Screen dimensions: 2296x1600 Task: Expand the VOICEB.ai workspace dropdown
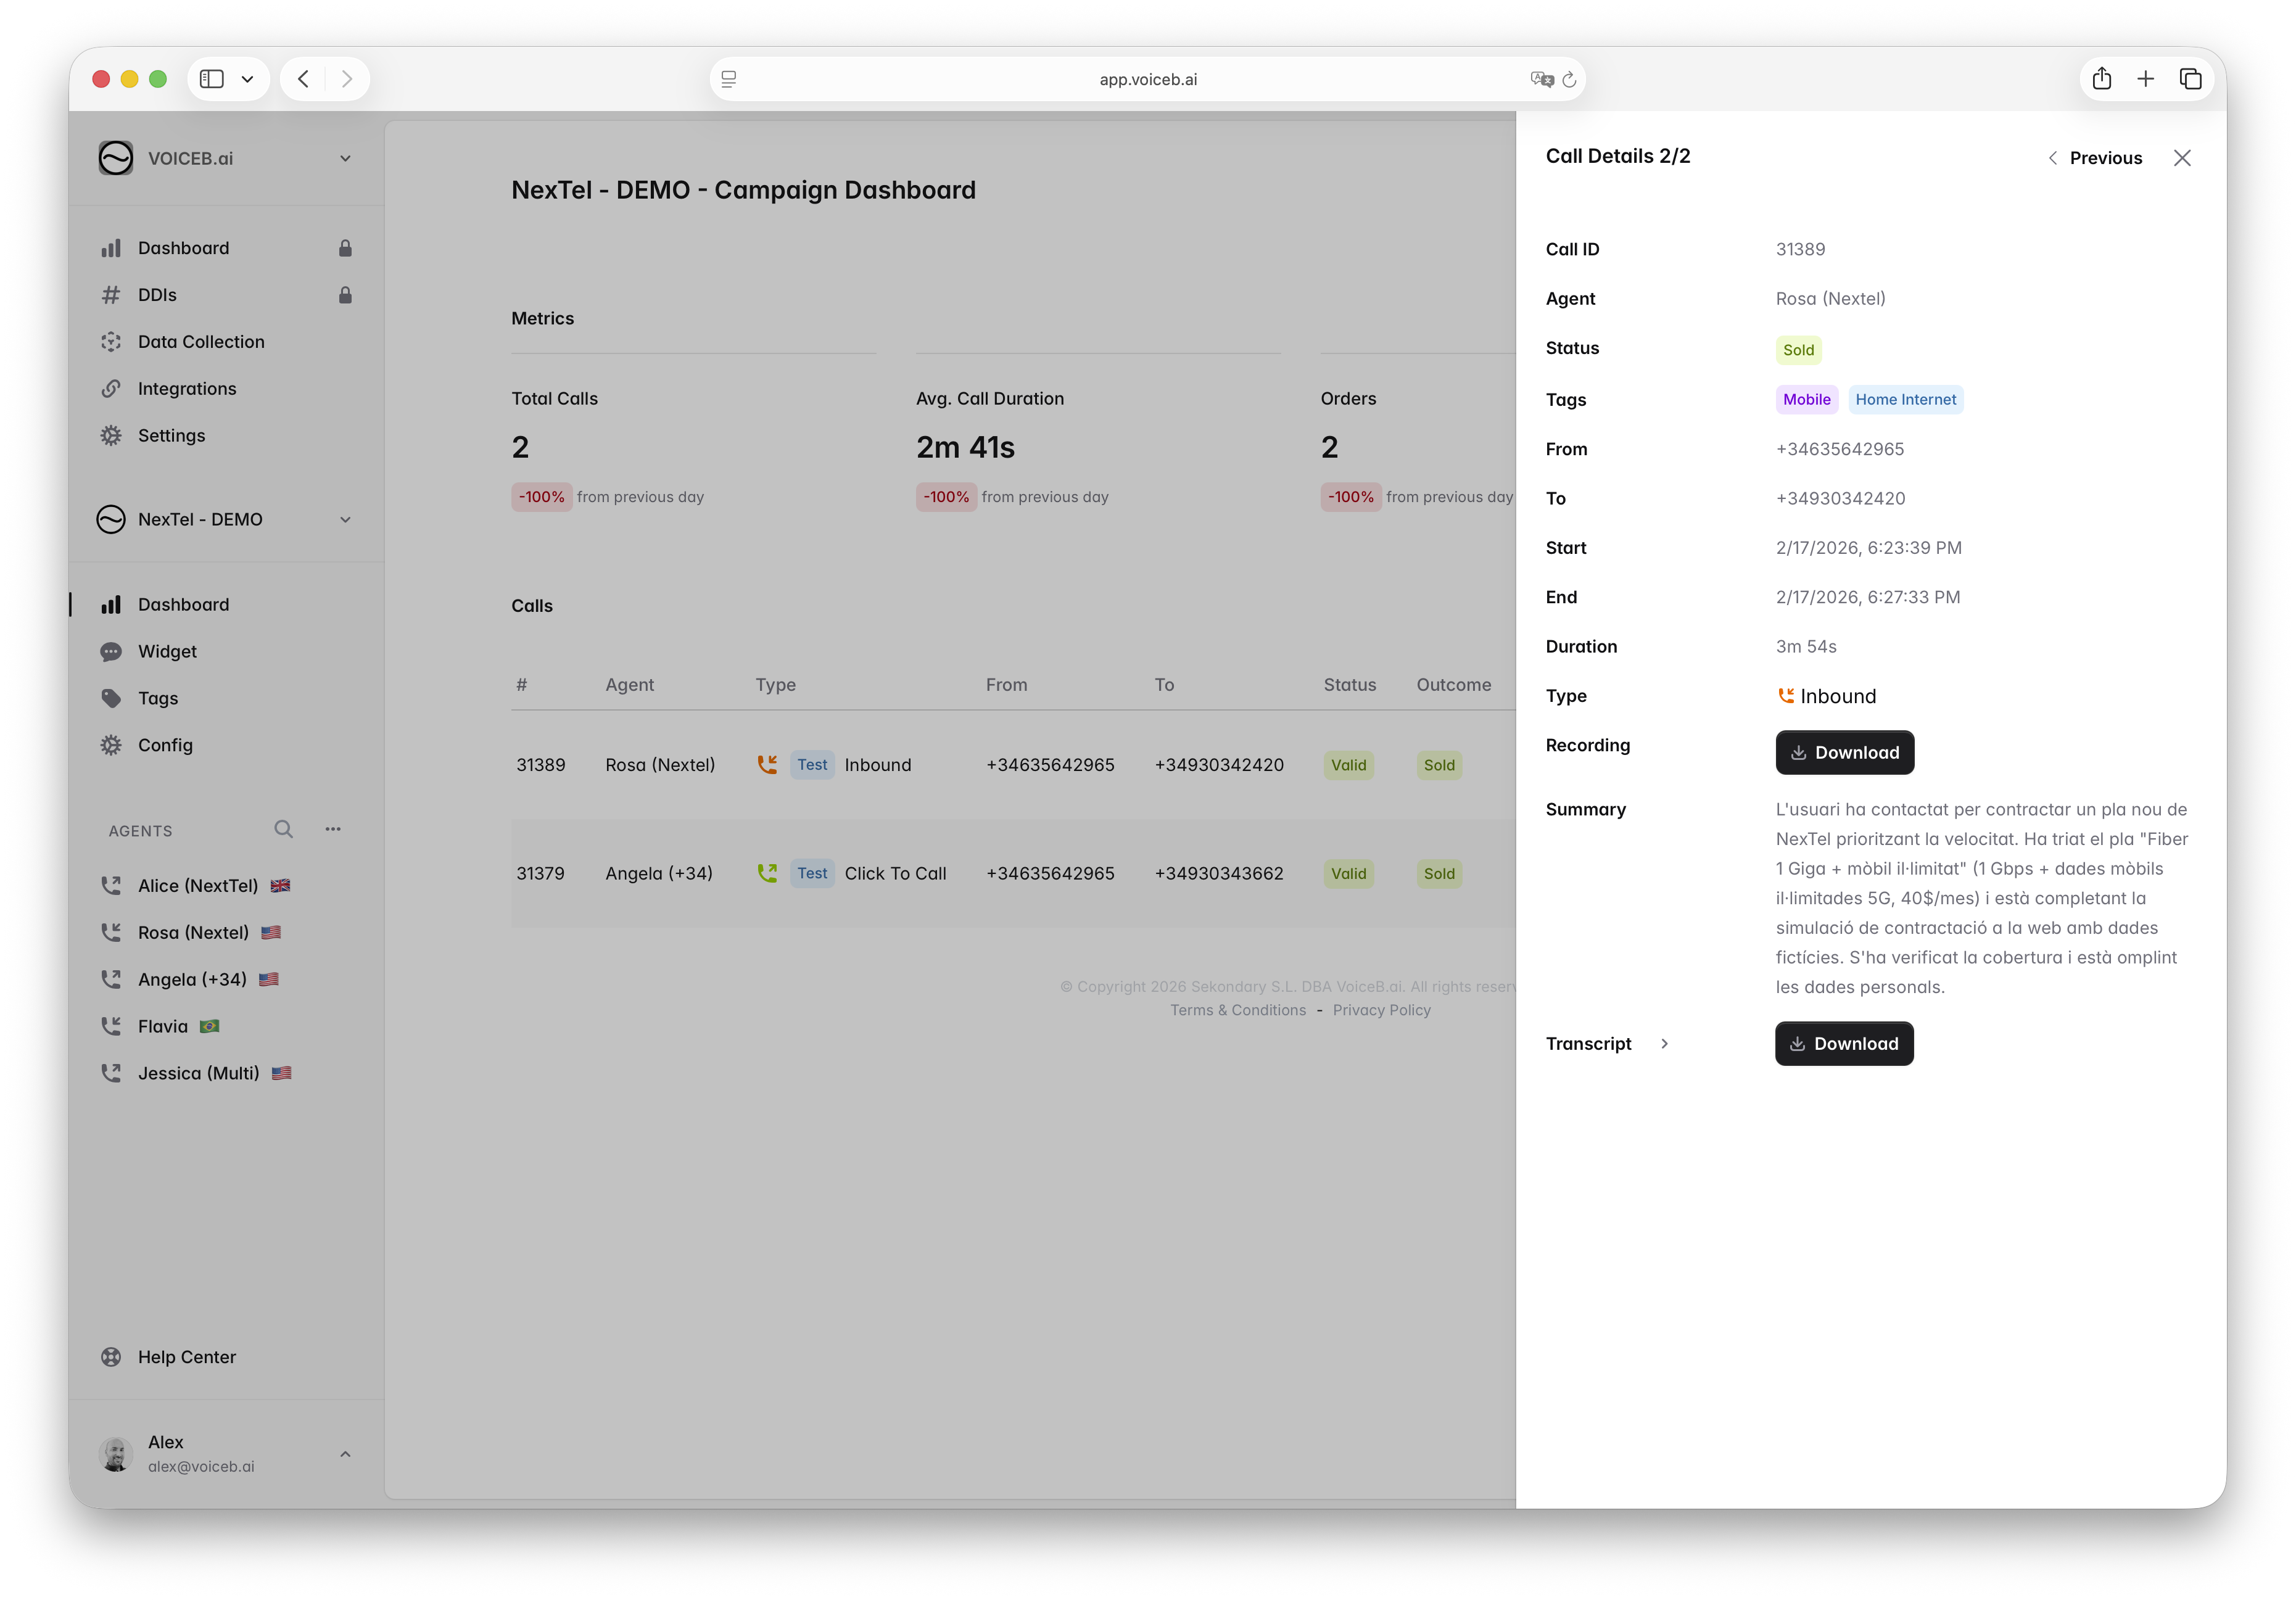345,159
